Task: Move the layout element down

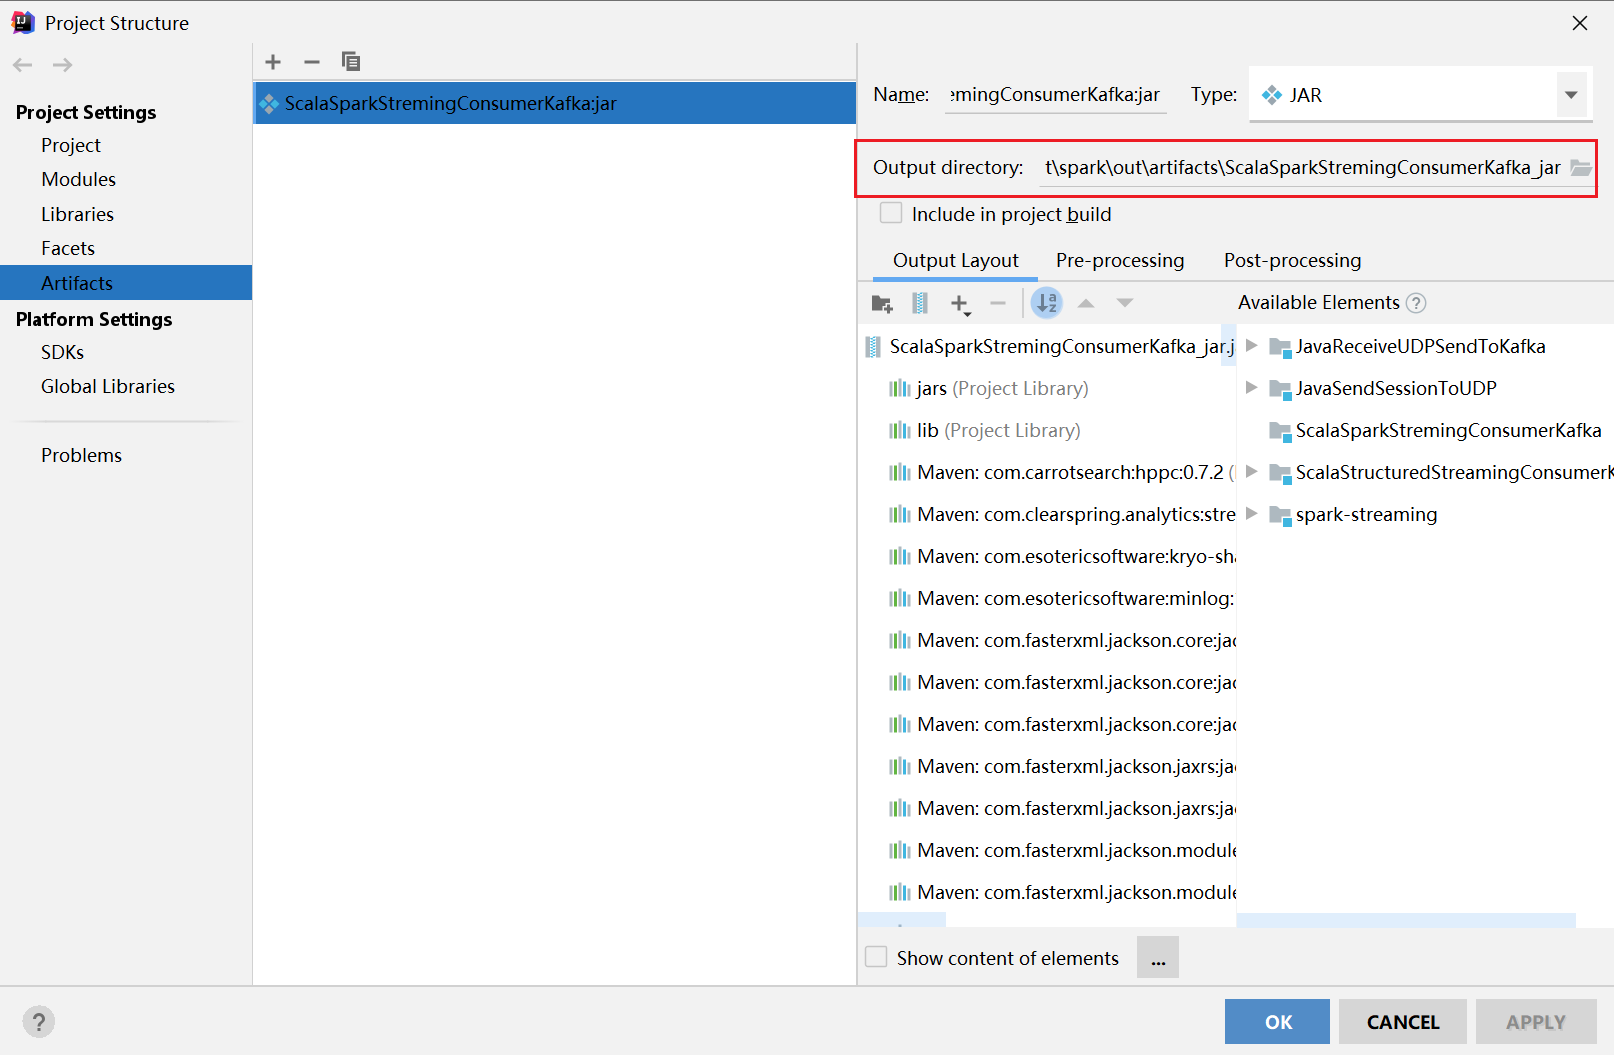Action: click(x=1125, y=303)
